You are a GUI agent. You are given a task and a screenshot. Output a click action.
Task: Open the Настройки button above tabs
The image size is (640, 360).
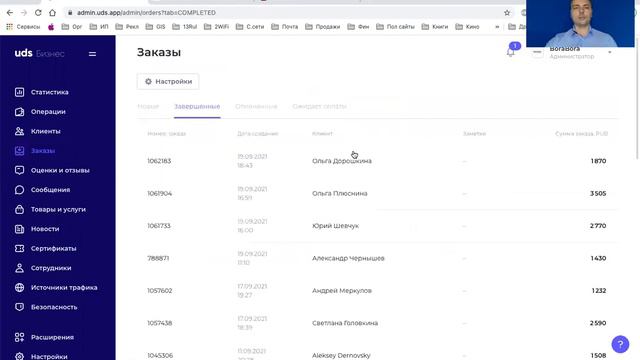click(168, 82)
